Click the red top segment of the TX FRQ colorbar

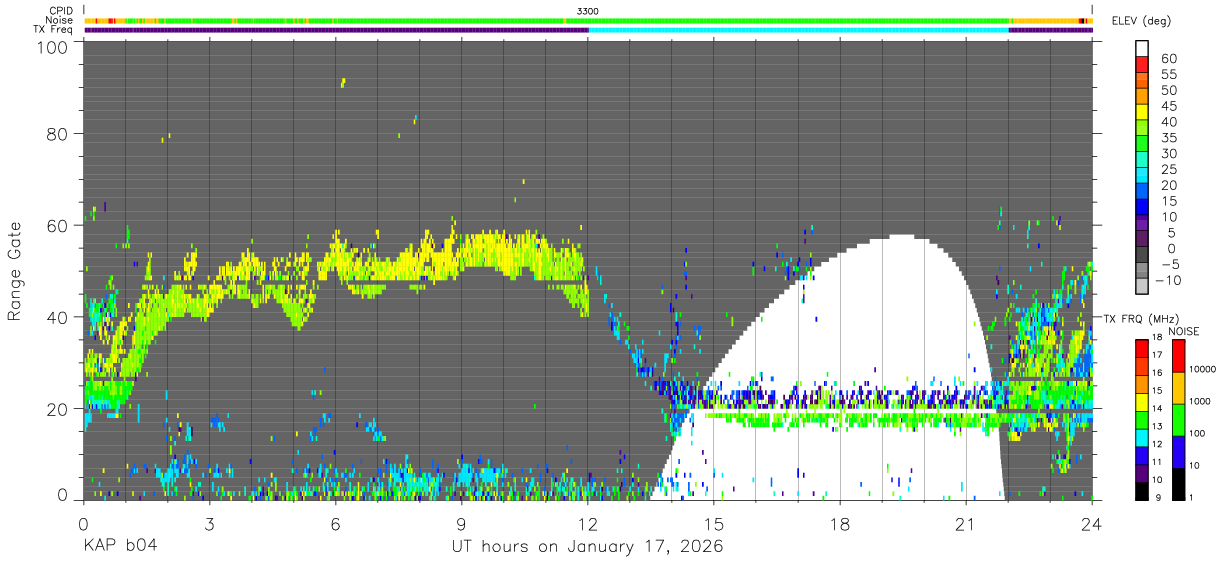click(1141, 347)
